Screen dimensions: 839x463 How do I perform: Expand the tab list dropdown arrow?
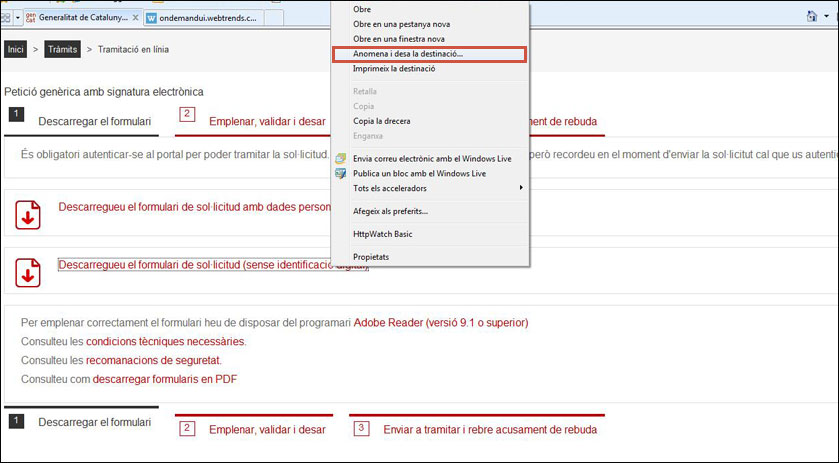click(18, 18)
